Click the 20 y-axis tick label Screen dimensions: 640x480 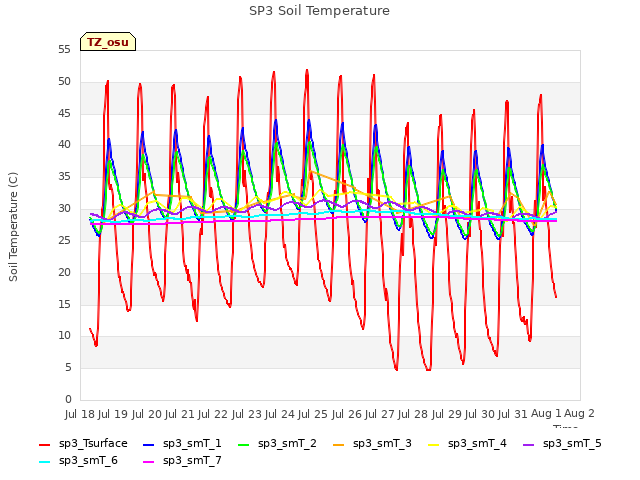pyautogui.click(x=64, y=272)
